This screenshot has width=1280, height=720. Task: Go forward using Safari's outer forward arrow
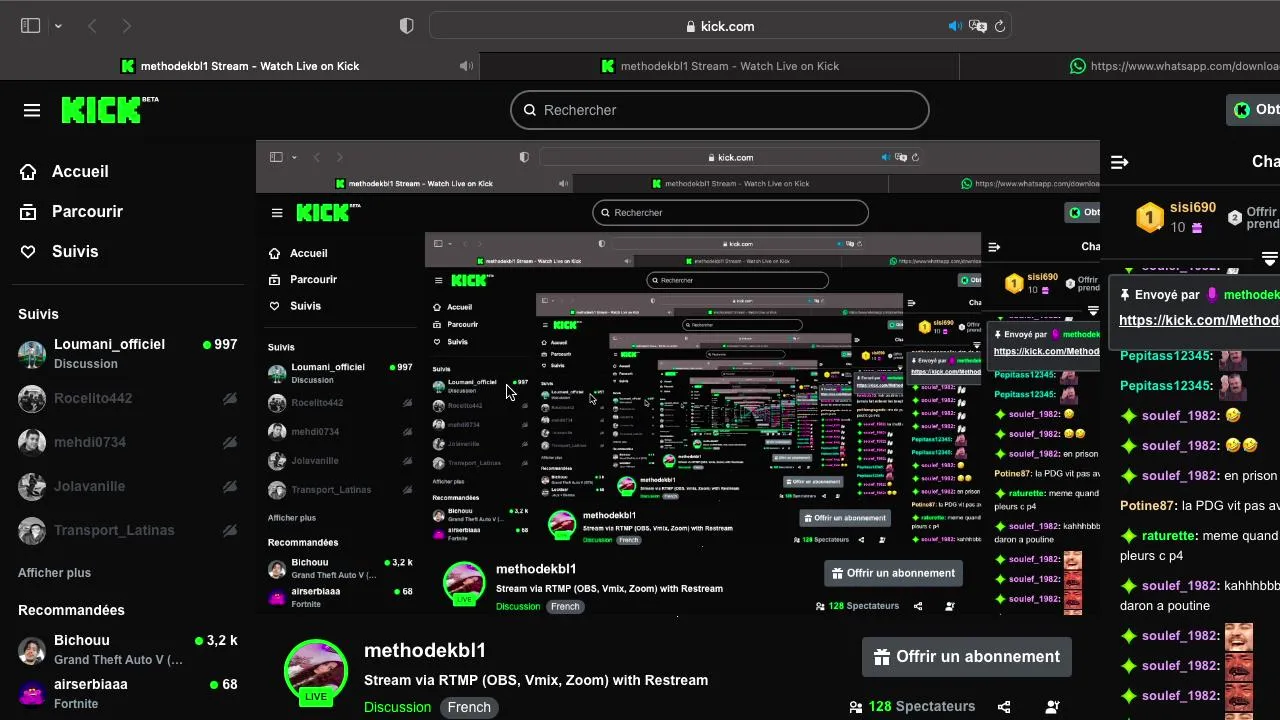pyautogui.click(x=126, y=26)
